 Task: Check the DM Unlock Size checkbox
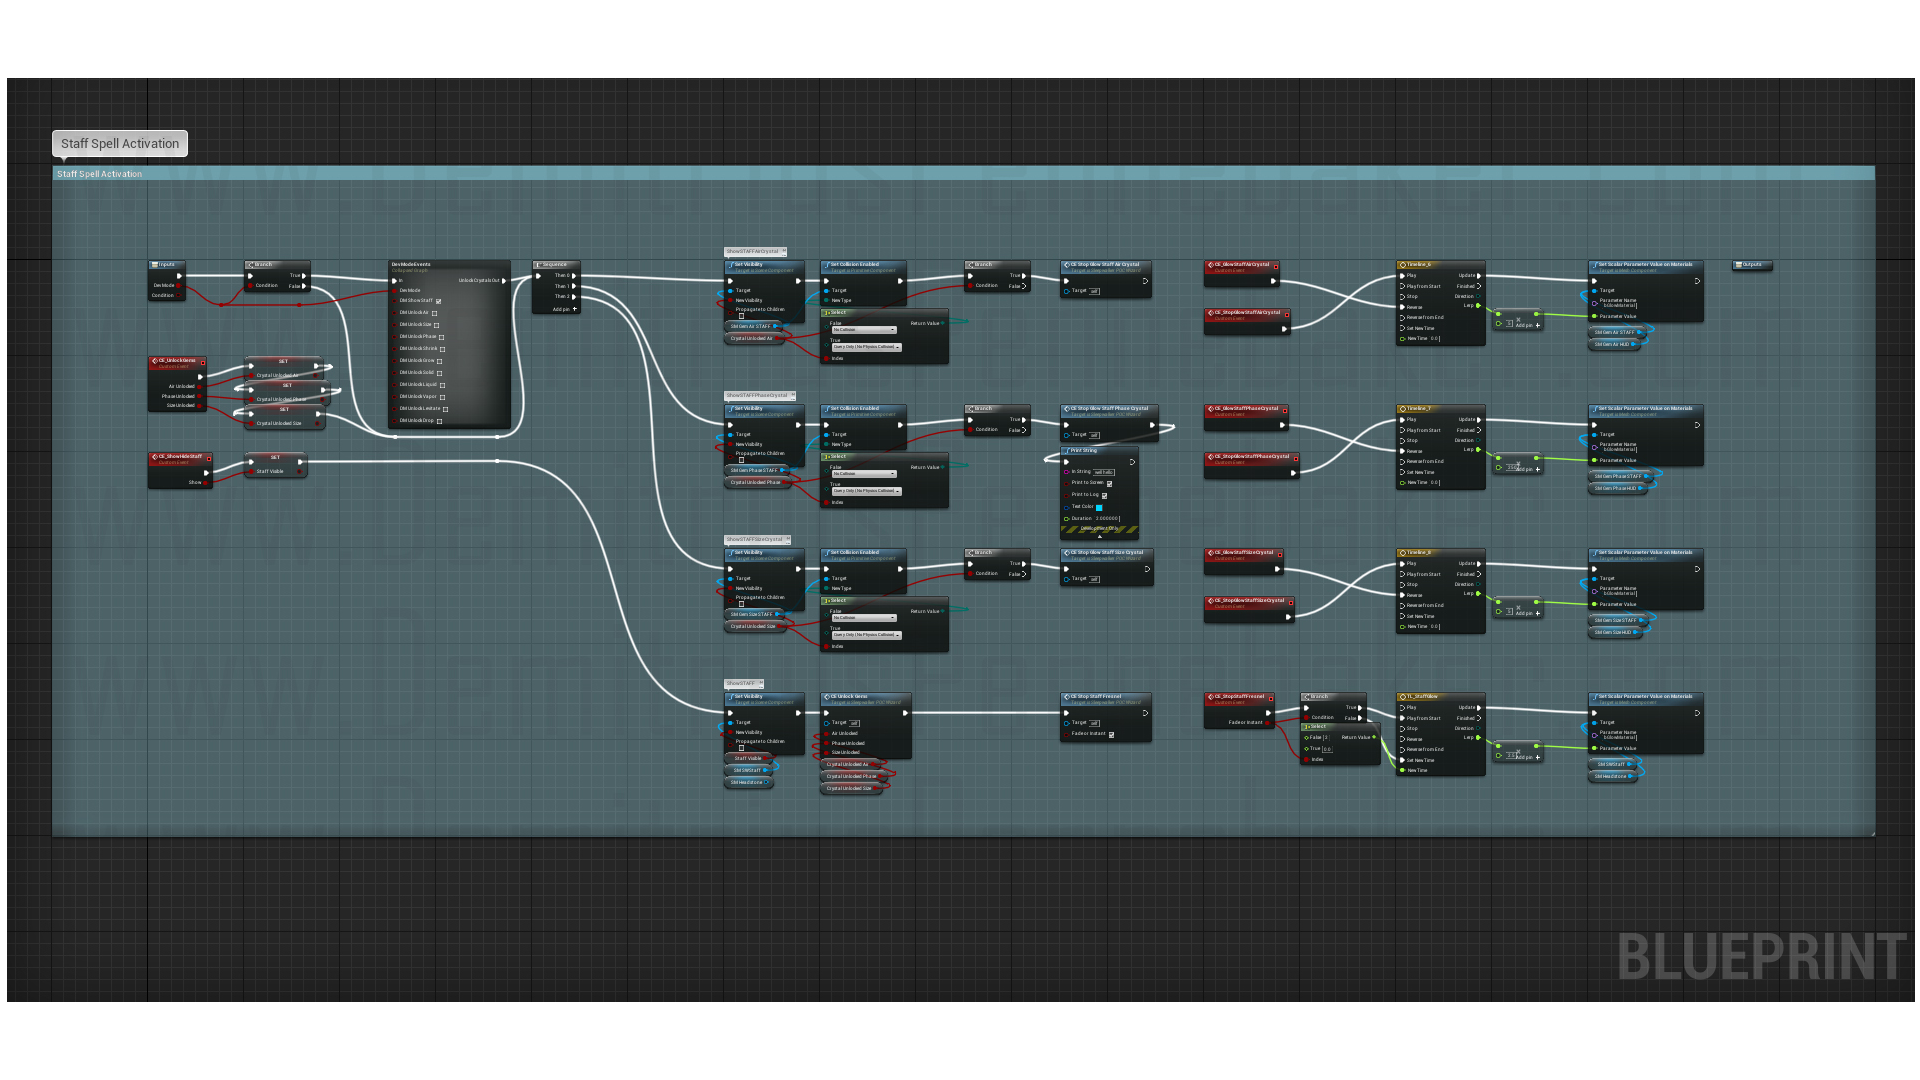point(436,325)
